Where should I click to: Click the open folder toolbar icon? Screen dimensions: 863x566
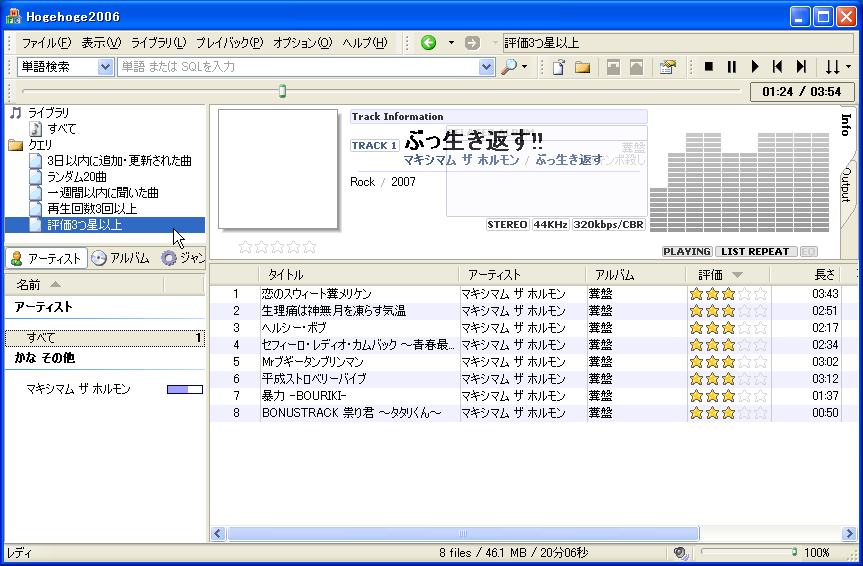[x=582, y=67]
